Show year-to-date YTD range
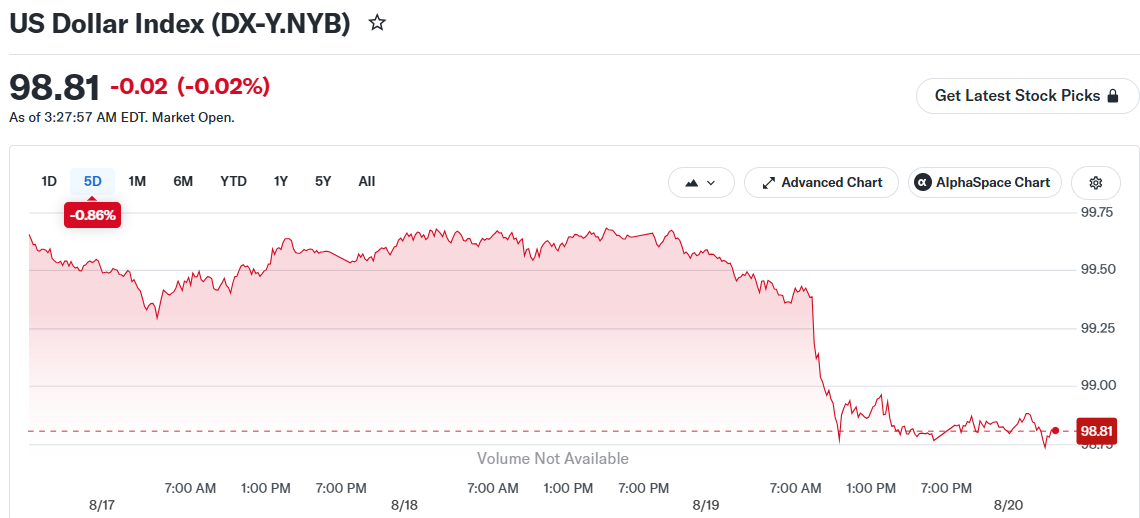 click(x=233, y=181)
